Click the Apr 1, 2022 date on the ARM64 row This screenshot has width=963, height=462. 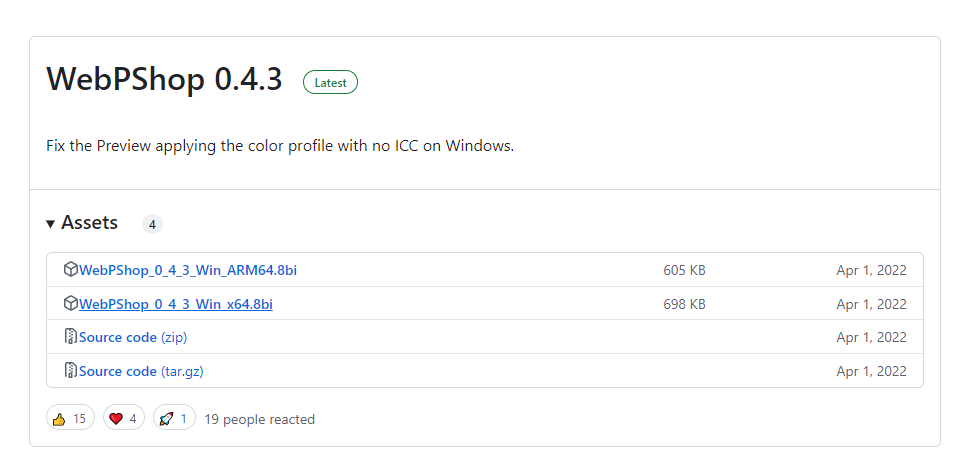click(871, 270)
